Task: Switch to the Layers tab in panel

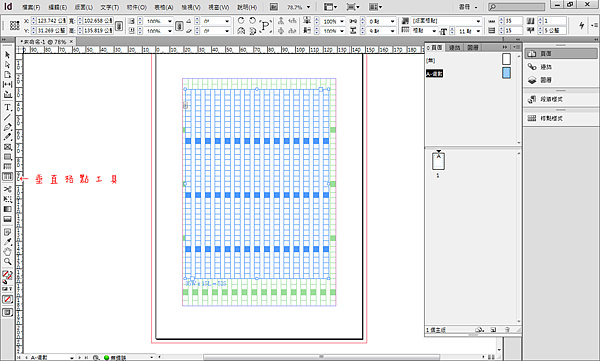Action: coord(473,47)
